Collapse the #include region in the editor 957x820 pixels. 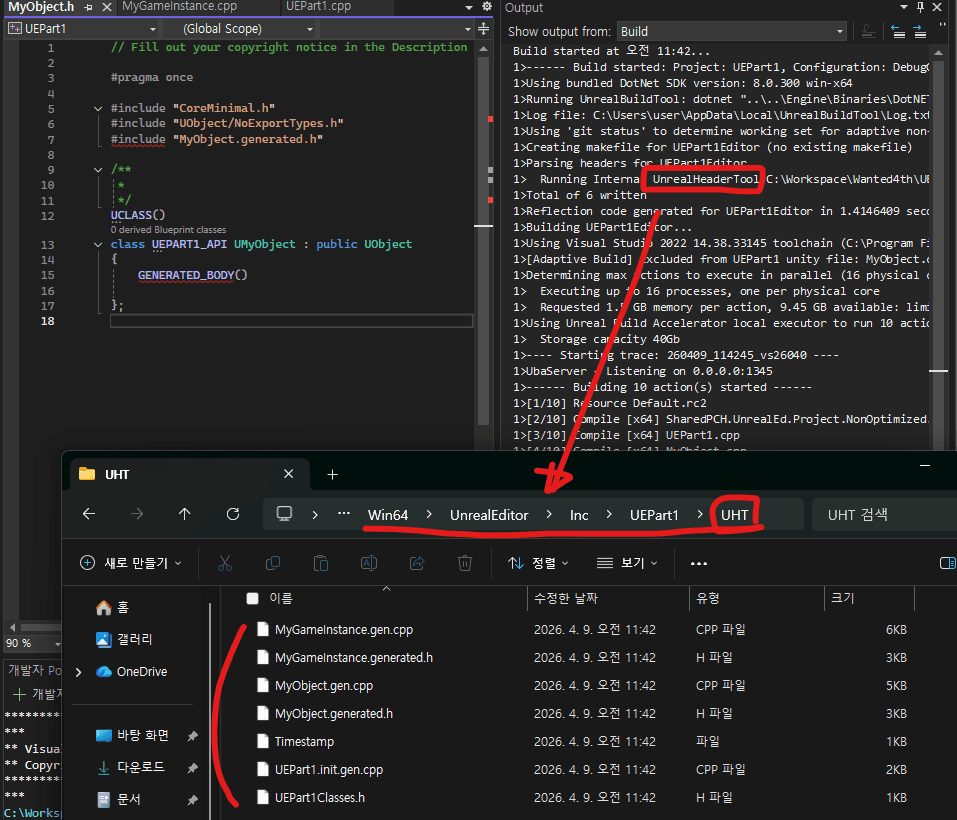coord(98,108)
